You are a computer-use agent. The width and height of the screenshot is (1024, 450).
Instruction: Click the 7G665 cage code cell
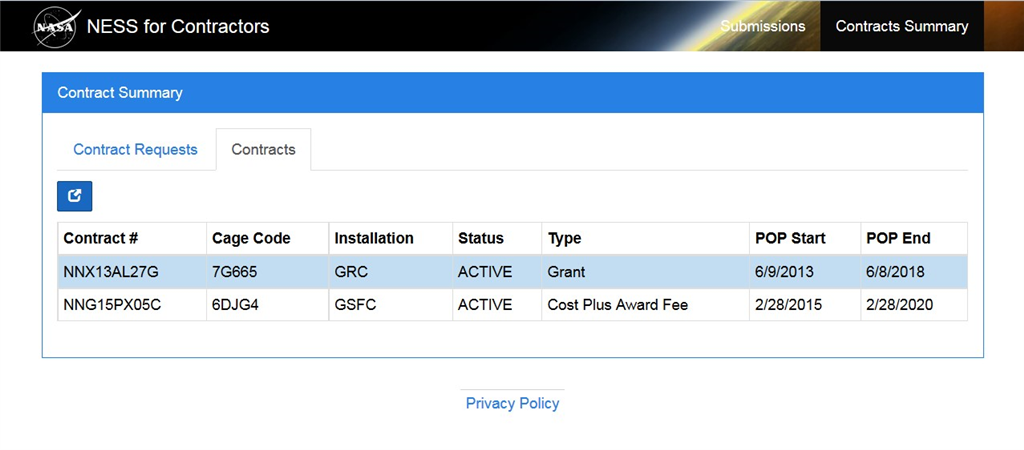(x=233, y=272)
